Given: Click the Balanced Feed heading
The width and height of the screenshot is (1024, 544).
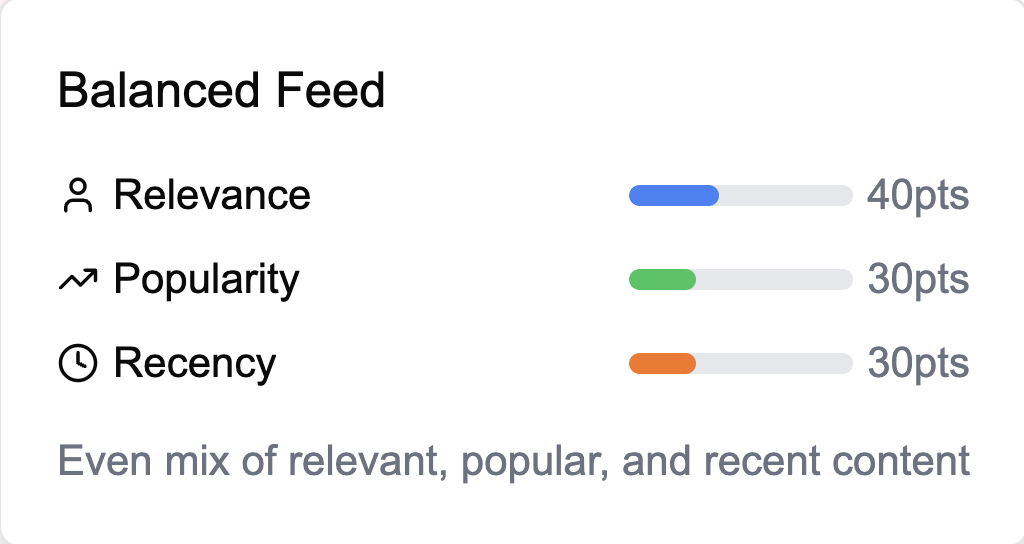Looking at the screenshot, I should [x=221, y=92].
